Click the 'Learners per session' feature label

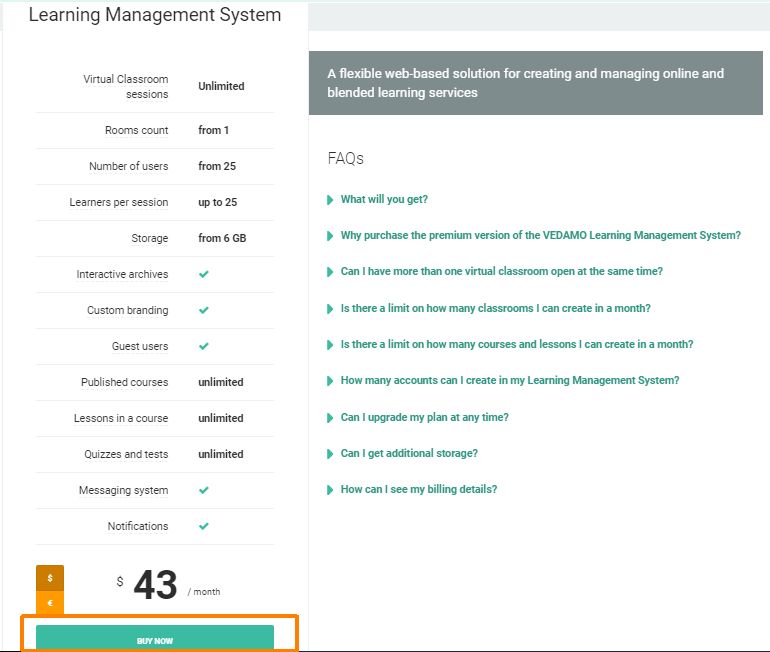tap(119, 202)
